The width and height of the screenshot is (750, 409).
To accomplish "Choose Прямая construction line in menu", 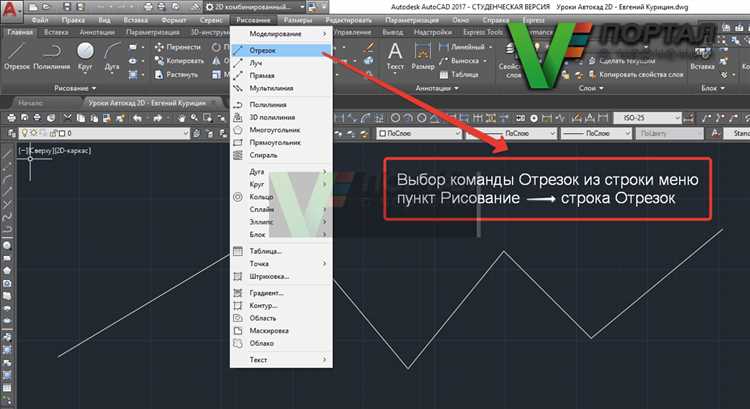I will (x=281, y=76).
